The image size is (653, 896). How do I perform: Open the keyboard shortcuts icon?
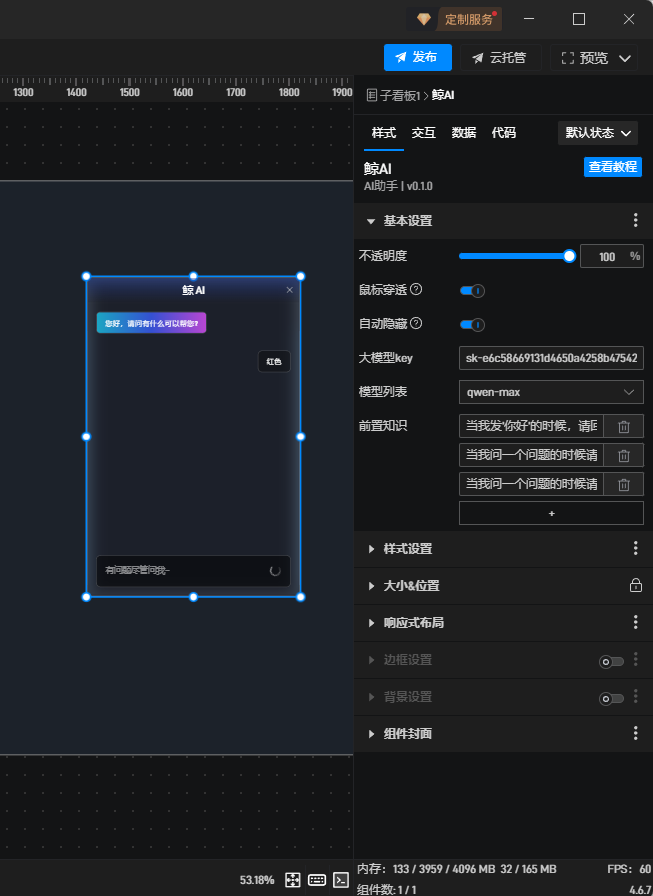[x=317, y=880]
